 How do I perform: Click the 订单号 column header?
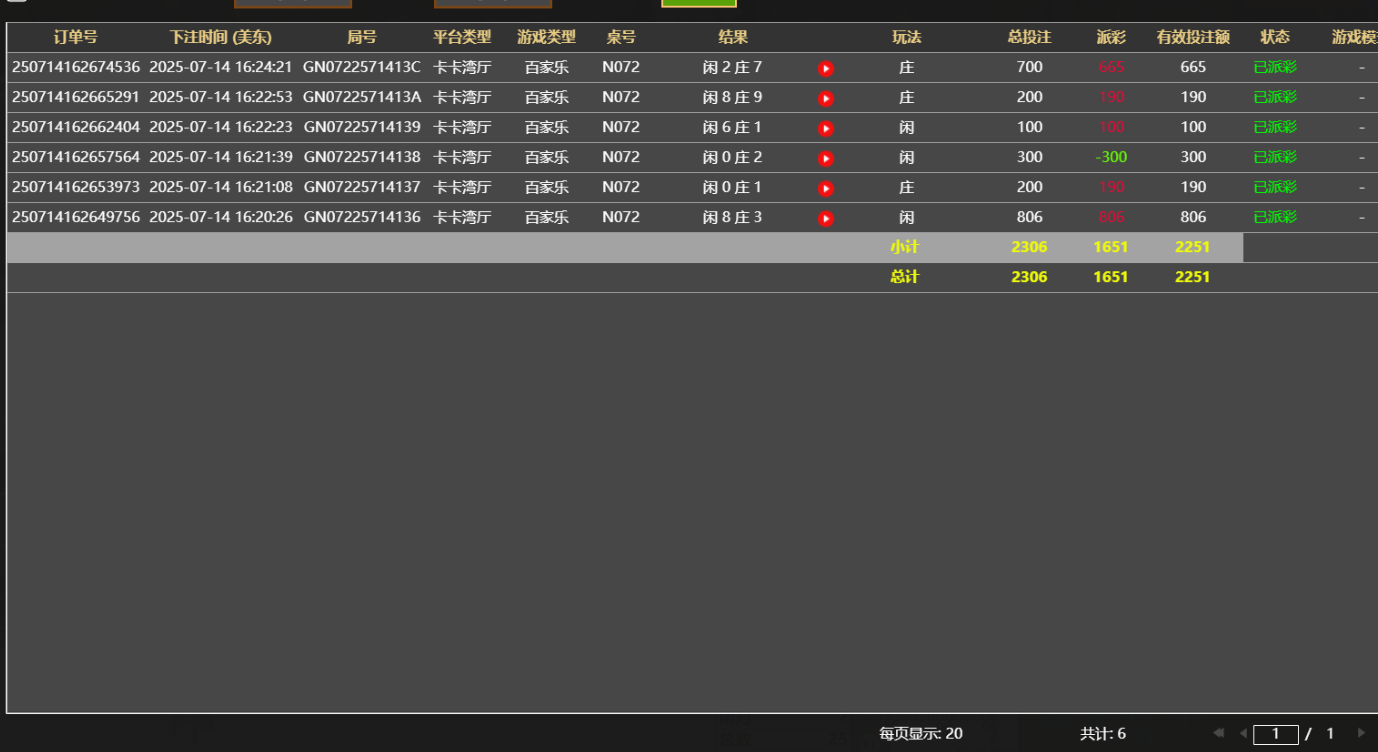(x=74, y=37)
